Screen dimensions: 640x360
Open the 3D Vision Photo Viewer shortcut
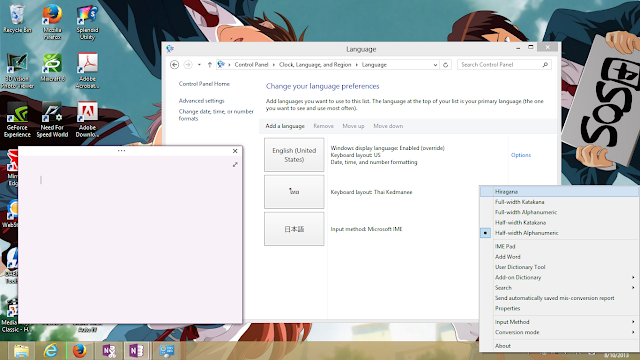tap(17, 70)
